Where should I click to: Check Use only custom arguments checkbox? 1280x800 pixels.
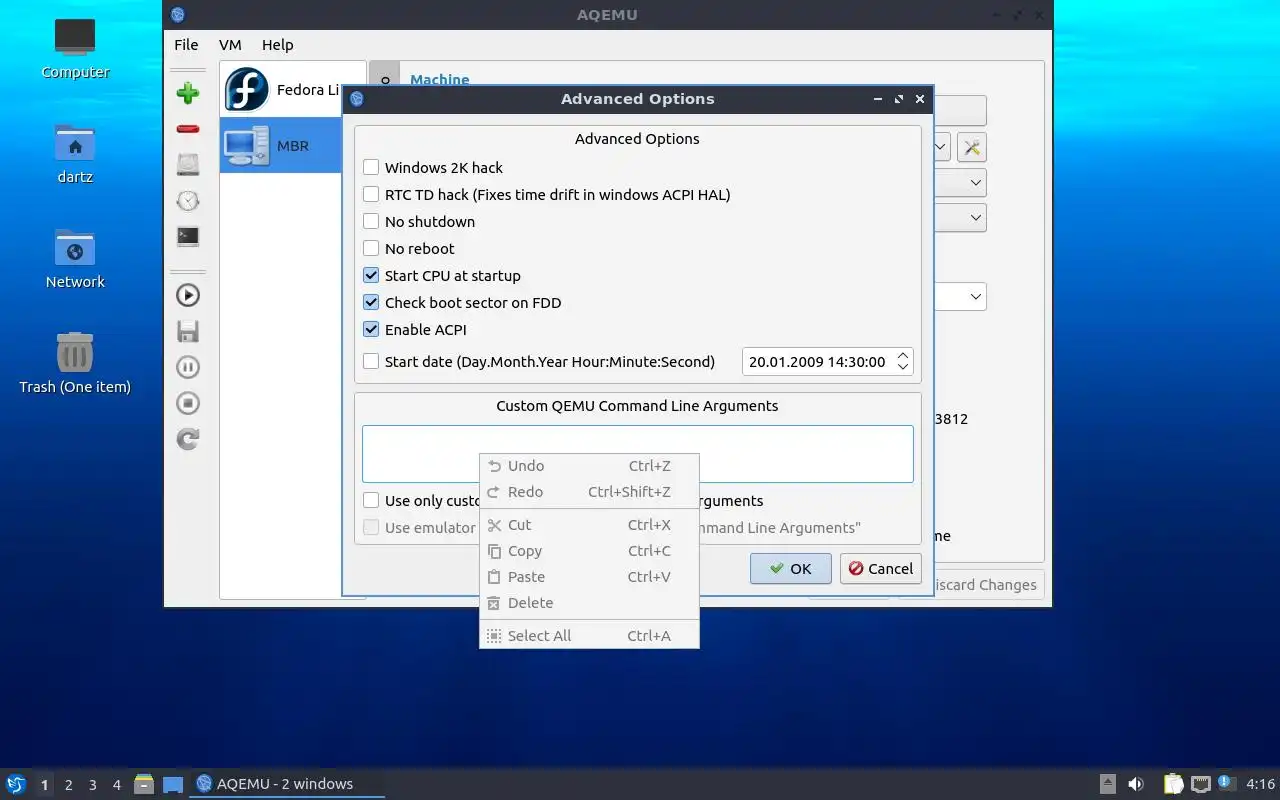tap(371, 501)
